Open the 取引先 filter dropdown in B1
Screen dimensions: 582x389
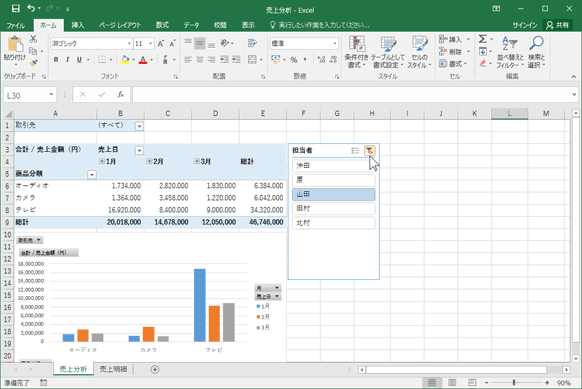click(x=139, y=126)
